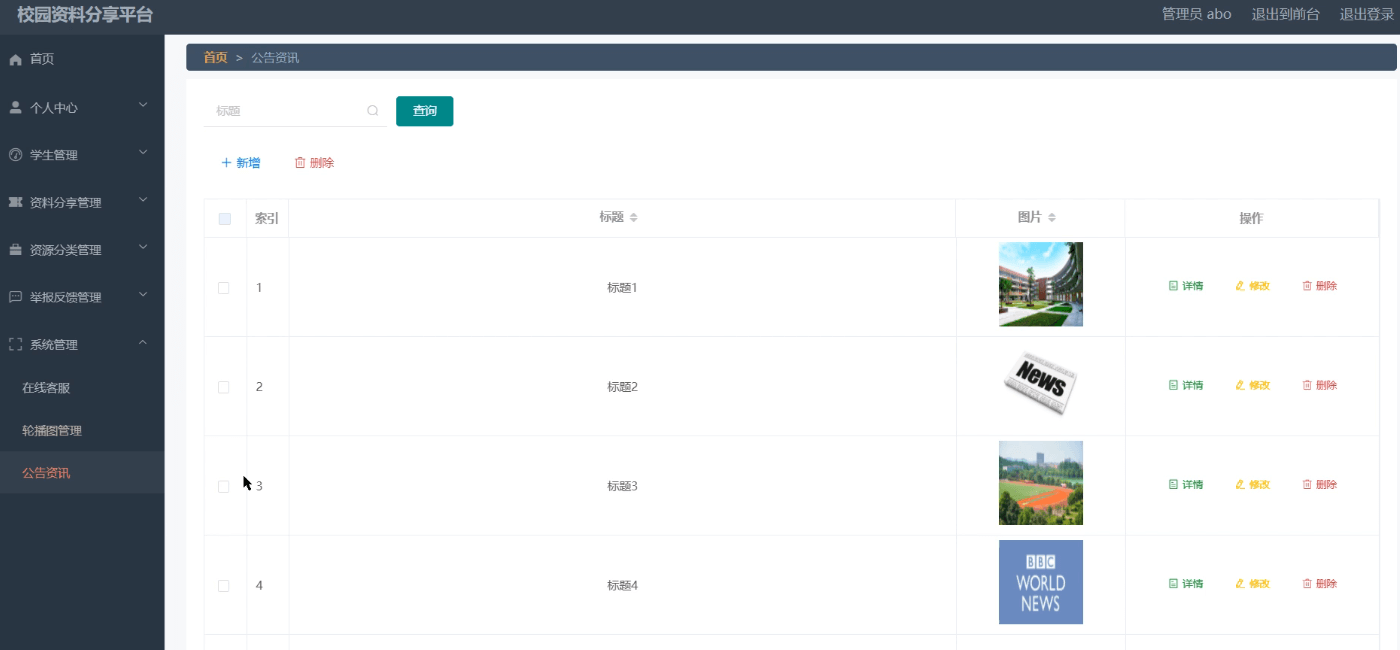Screen dimensions: 1400x650
Task: Click the plus icon to 新增 announcement
Action: coord(225,161)
